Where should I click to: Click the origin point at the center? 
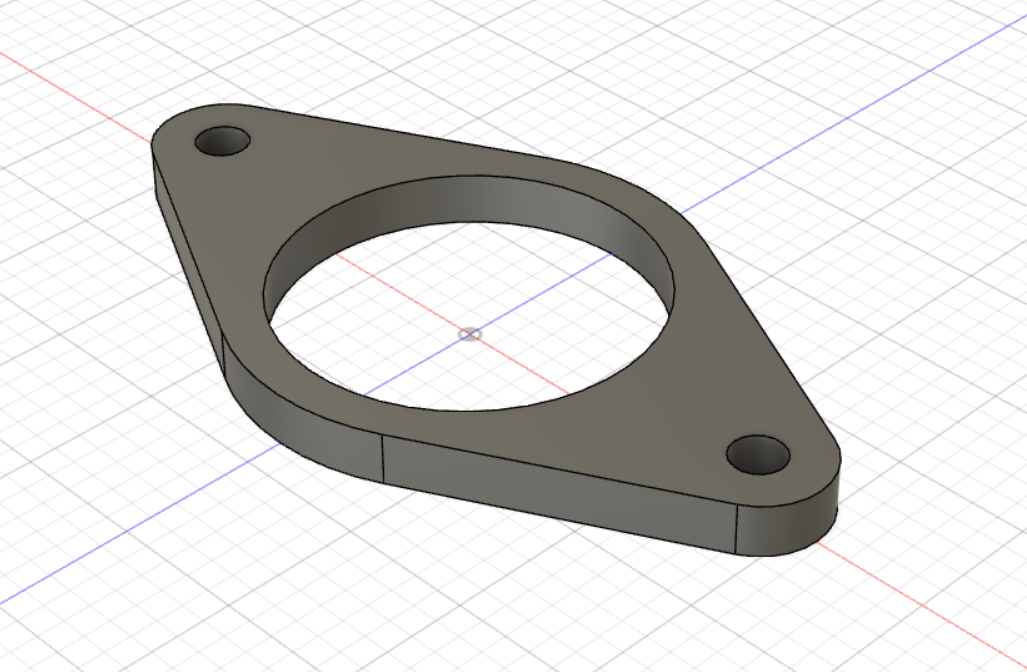(x=469, y=334)
